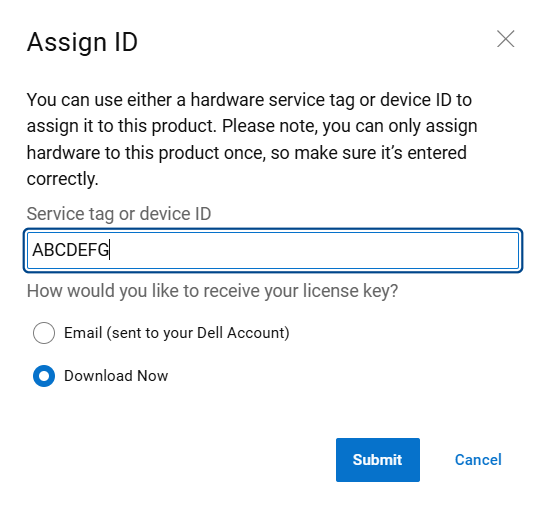Place cursor in empty area of ID field

[312, 250]
